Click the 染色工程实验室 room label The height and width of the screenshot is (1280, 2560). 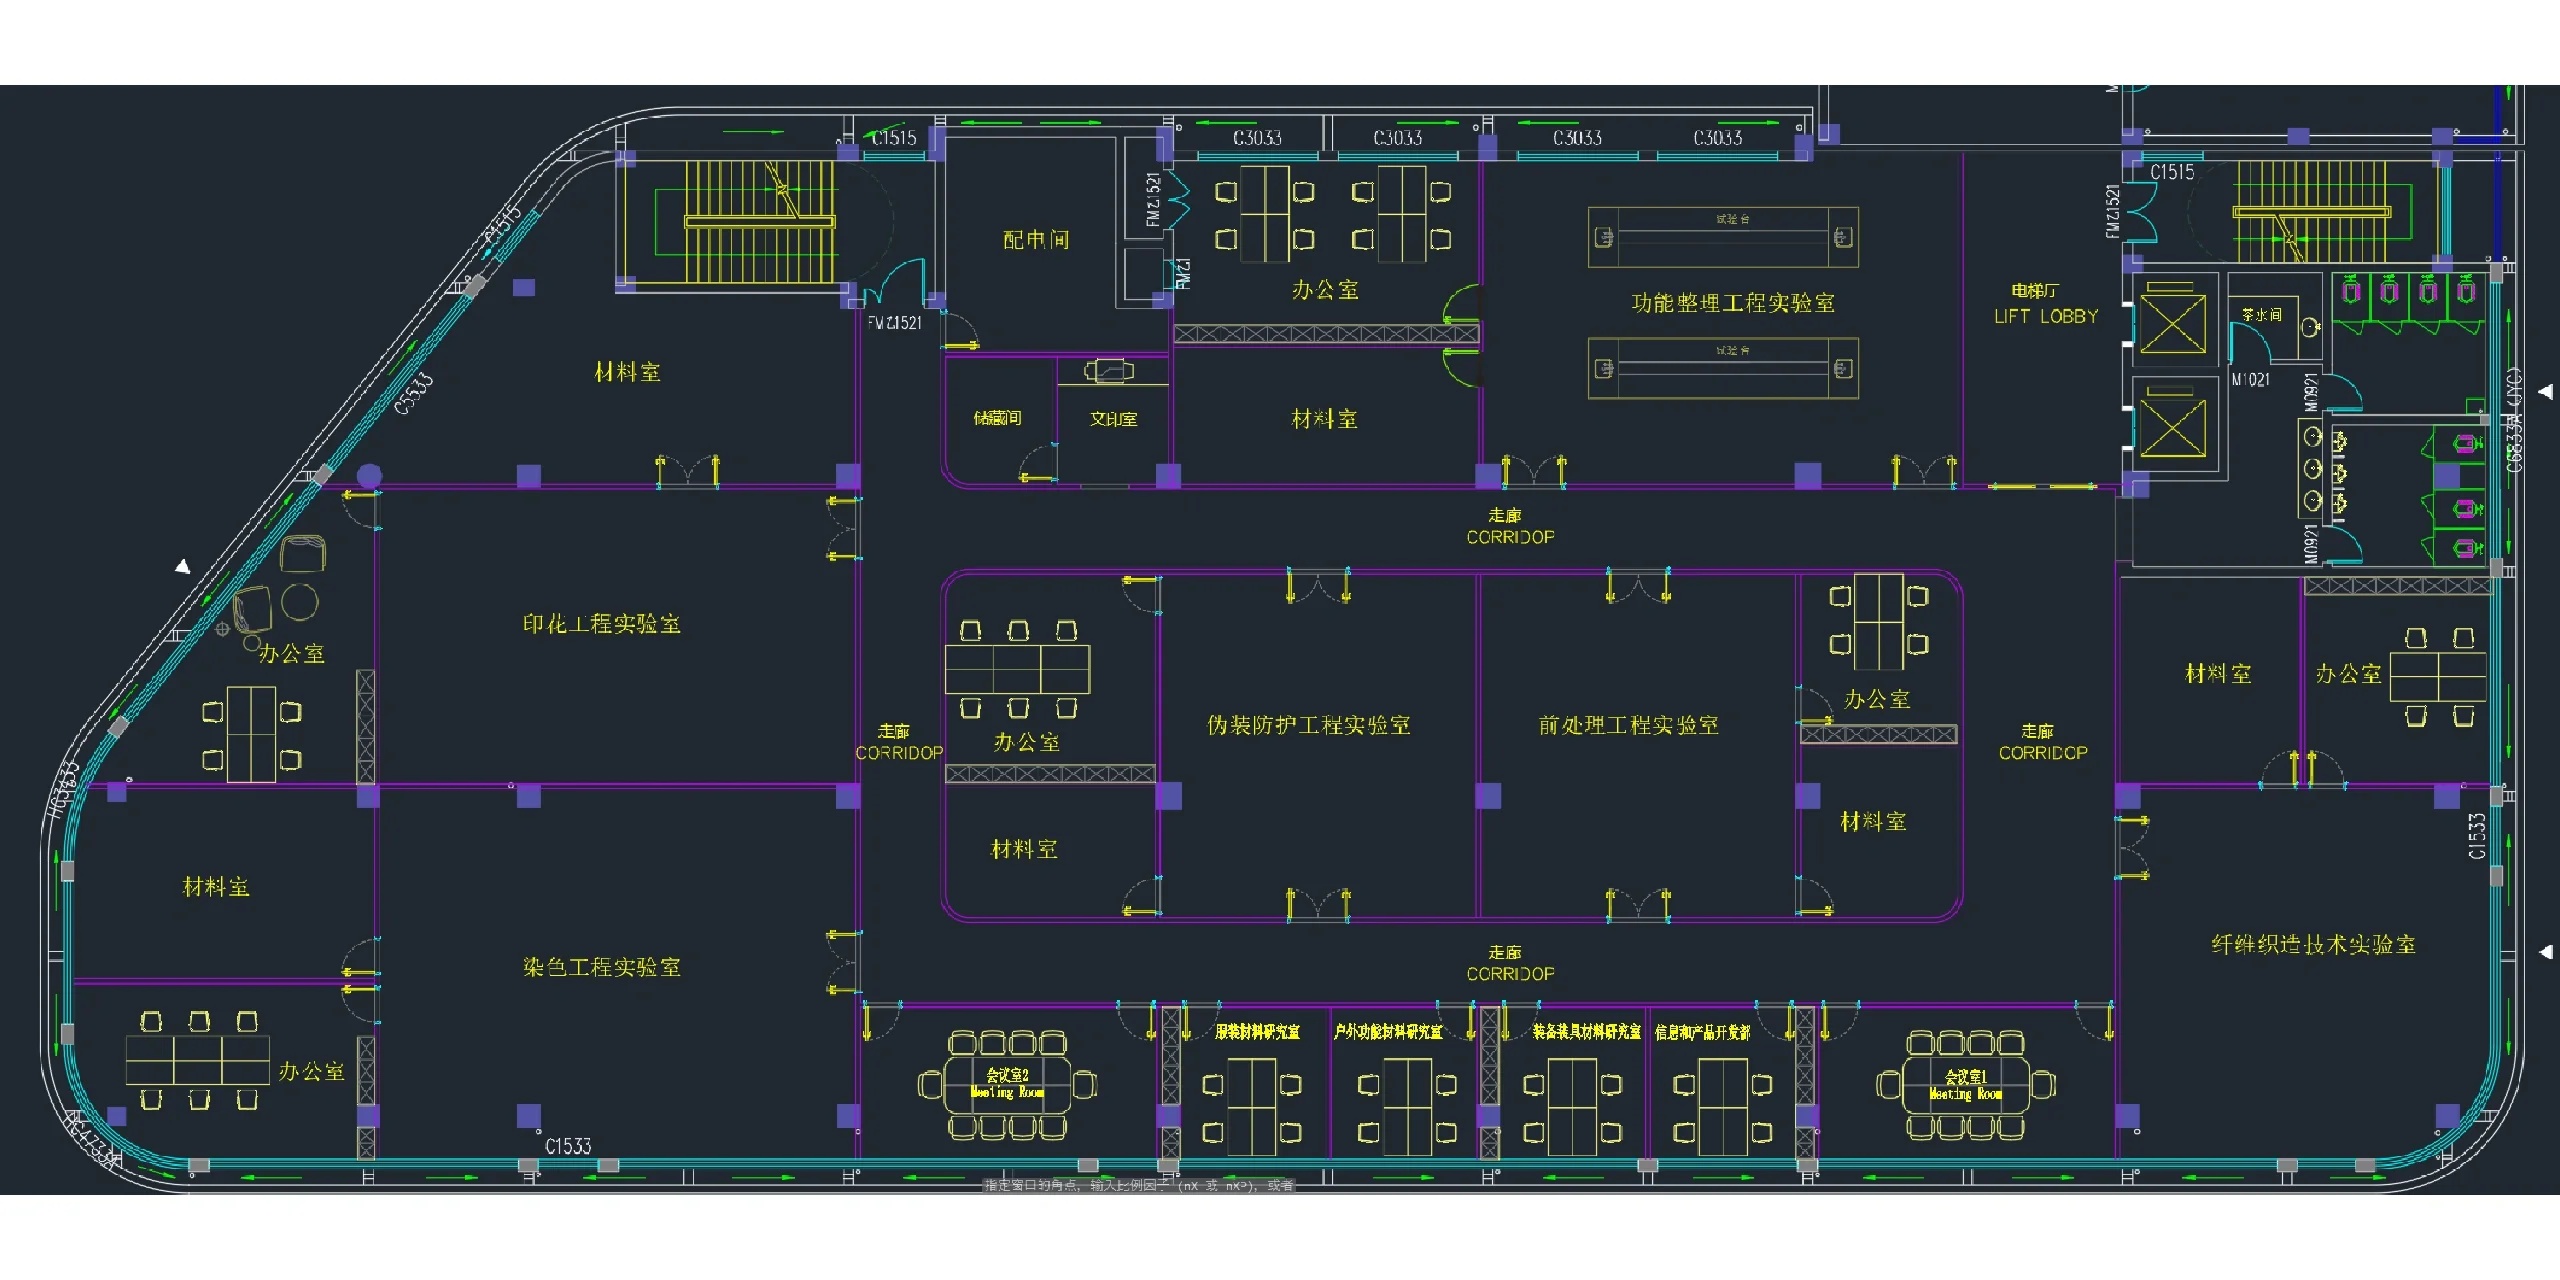click(601, 967)
